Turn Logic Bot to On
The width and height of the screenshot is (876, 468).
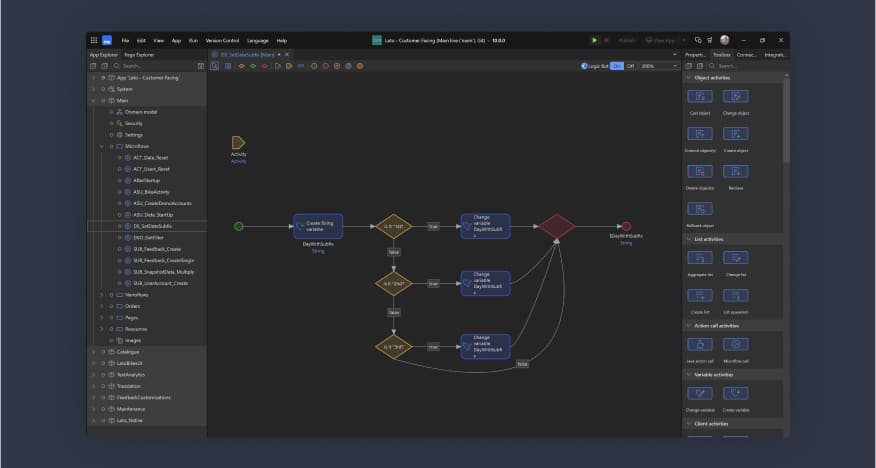coord(617,66)
